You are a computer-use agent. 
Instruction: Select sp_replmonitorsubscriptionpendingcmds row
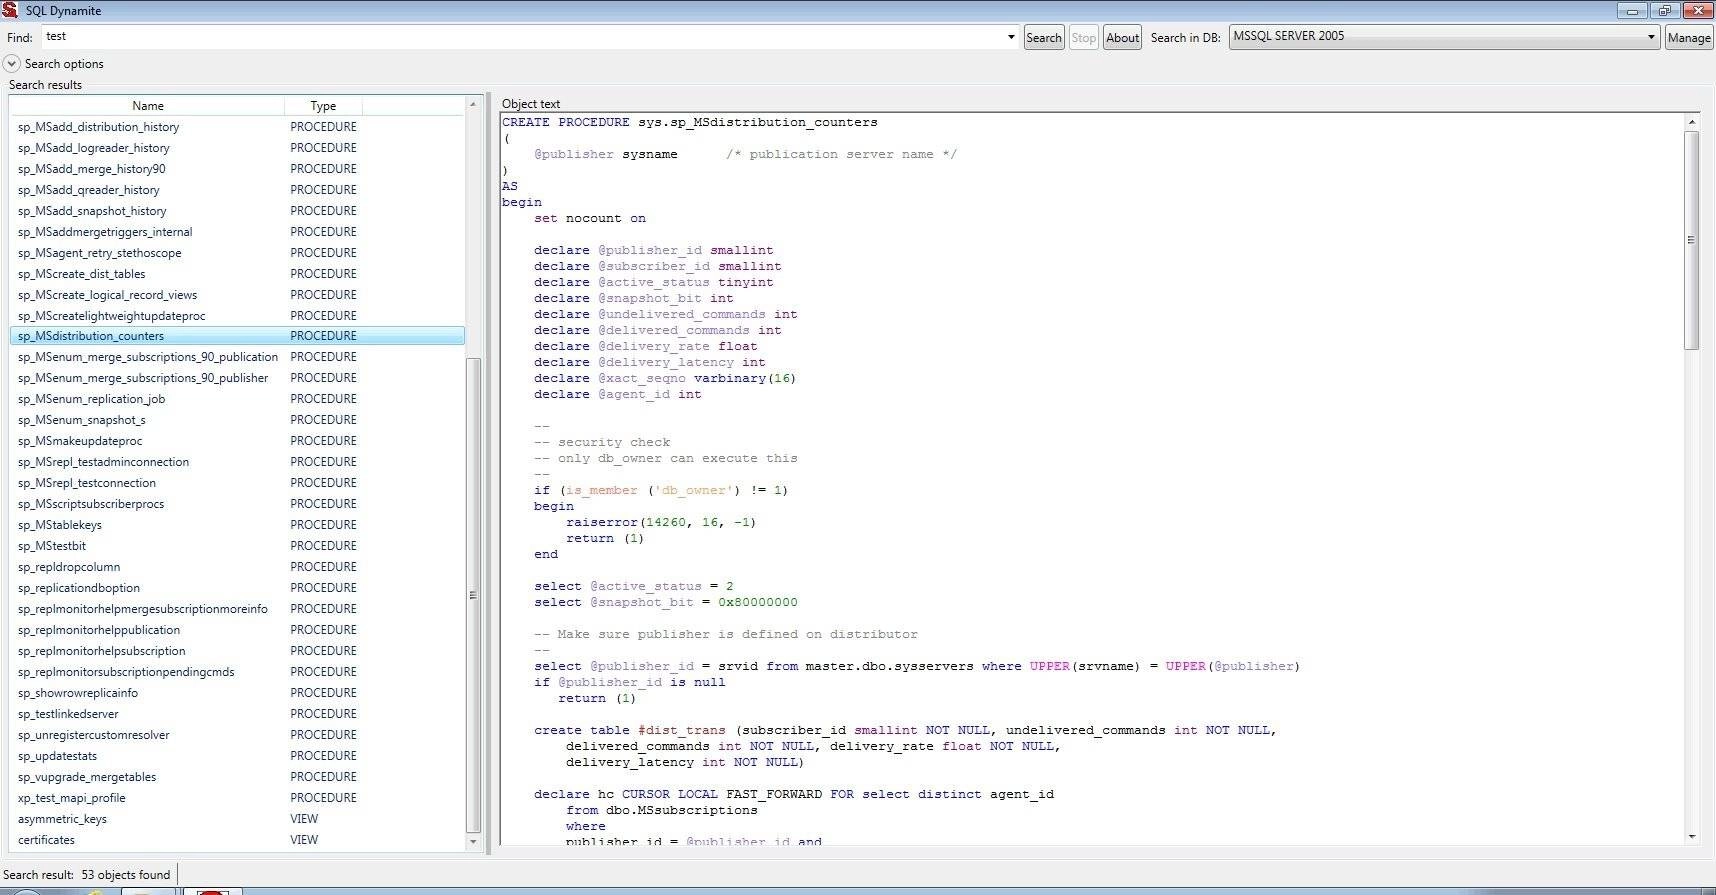238,672
